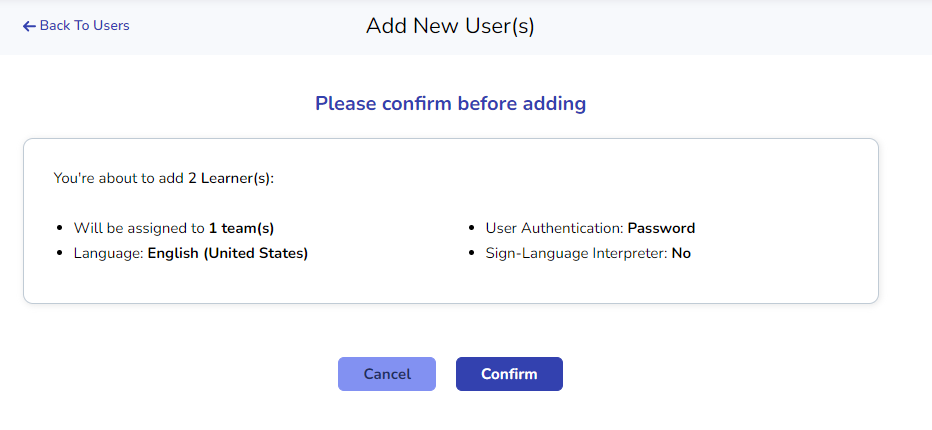Click the bullet before Sign-Language Interpreter

(x=473, y=254)
